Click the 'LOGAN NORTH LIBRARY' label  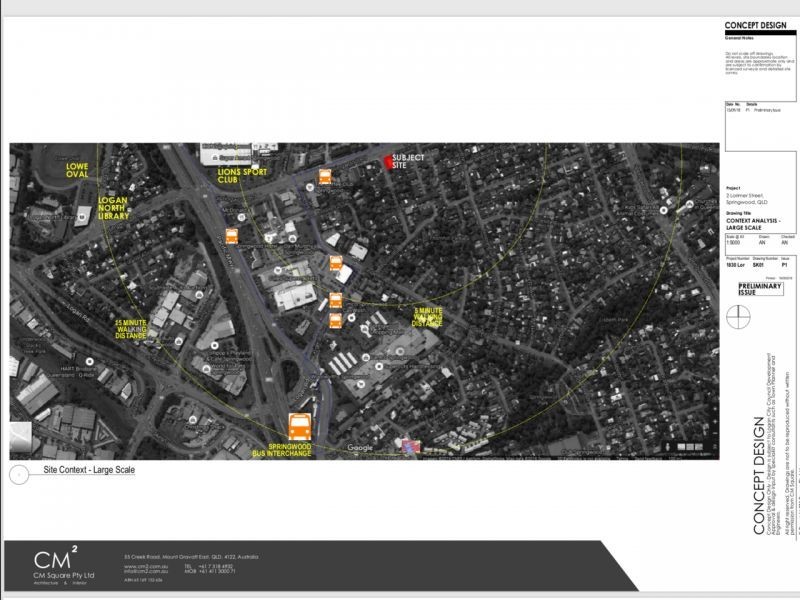pyautogui.click(x=113, y=208)
